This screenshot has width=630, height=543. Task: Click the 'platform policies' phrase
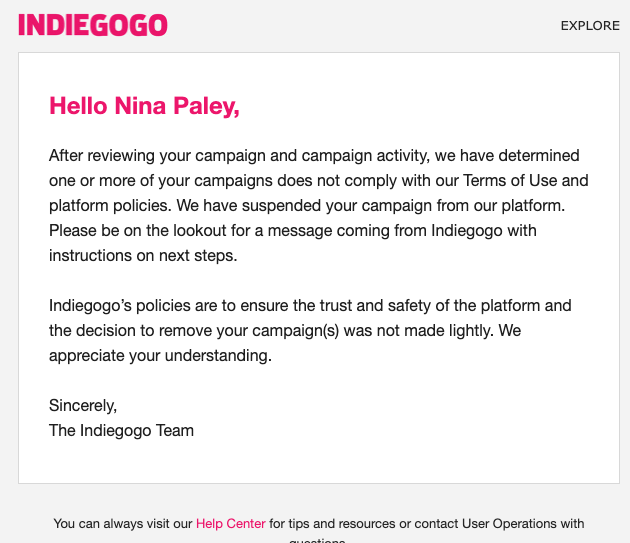click(110, 205)
